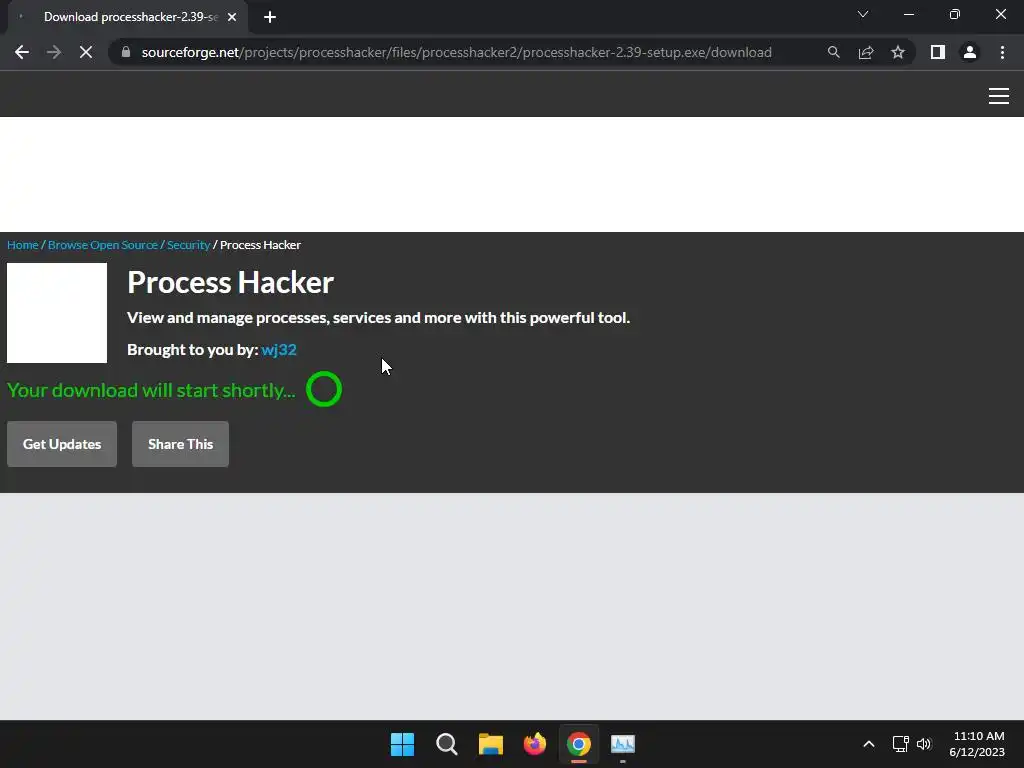Viewport: 1024px width, 768px height.
Task: Open volume control tray icon
Action: (x=923, y=744)
